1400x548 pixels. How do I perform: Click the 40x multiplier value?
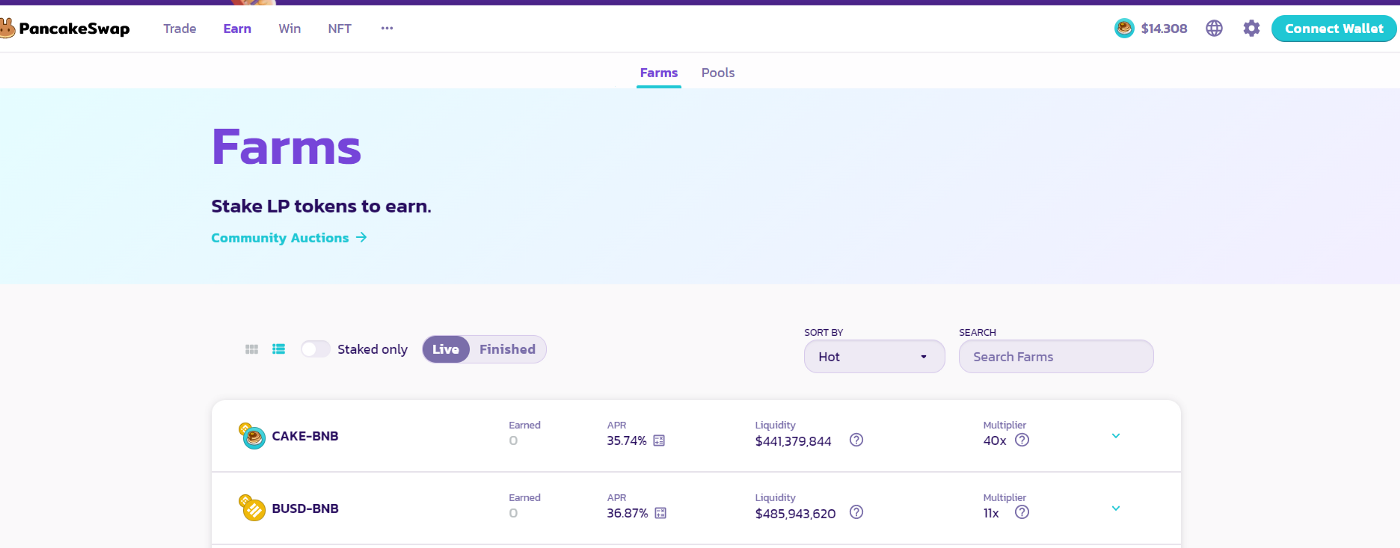tap(995, 440)
